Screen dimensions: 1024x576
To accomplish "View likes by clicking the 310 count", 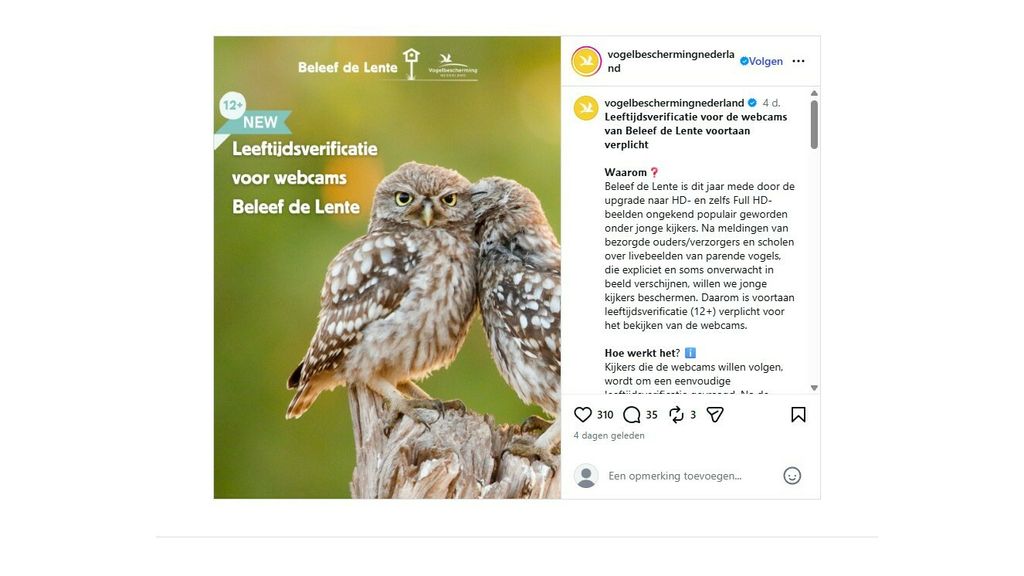I will (605, 413).
